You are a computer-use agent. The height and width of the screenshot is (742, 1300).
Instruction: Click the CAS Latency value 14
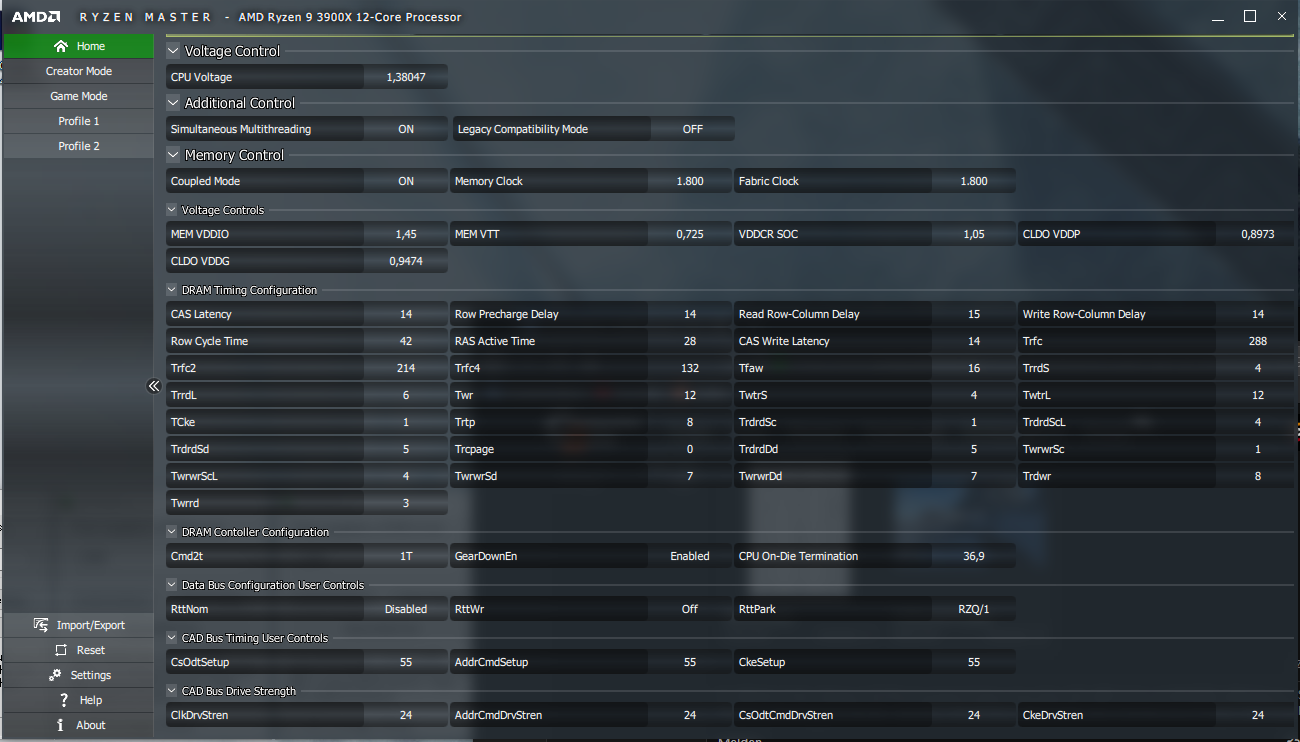[x=406, y=314]
